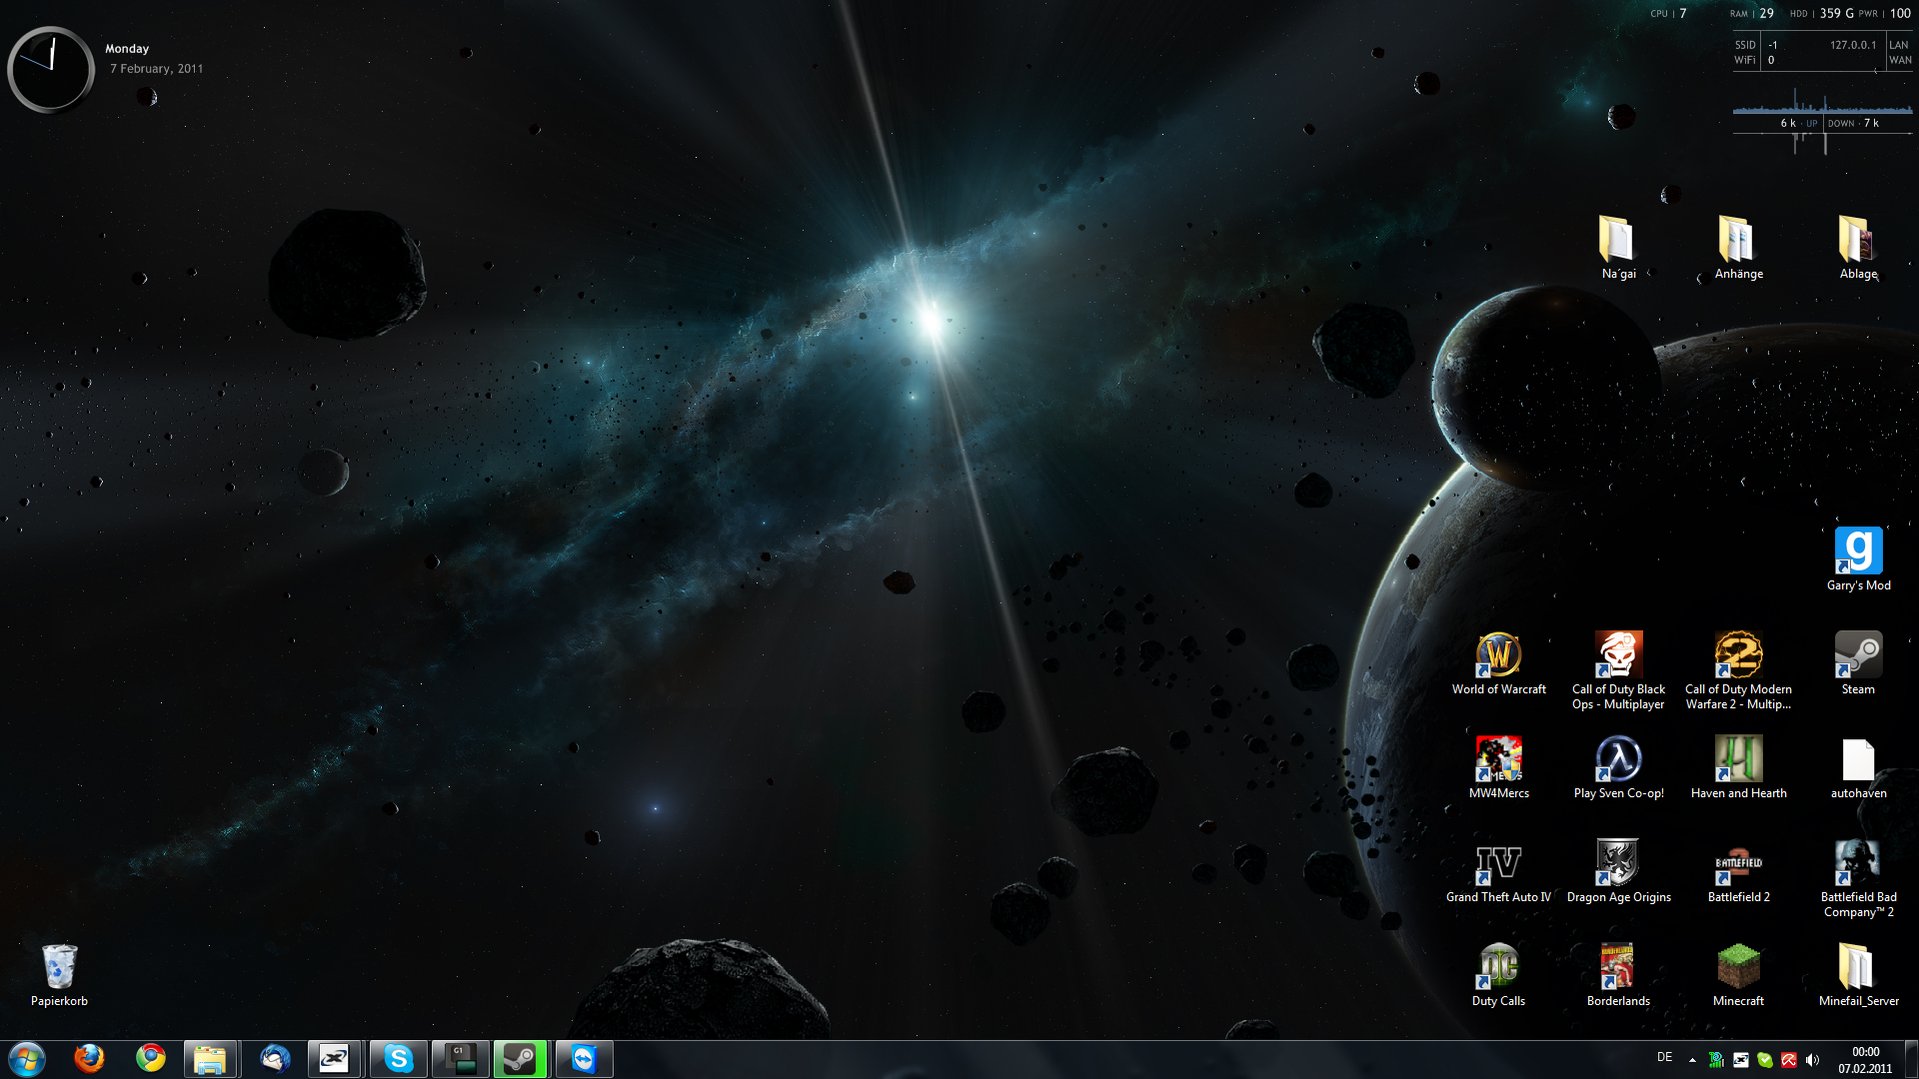Select the Haven and Hearth icon
The image size is (1919, 1079).
[x=1738, y=760]
